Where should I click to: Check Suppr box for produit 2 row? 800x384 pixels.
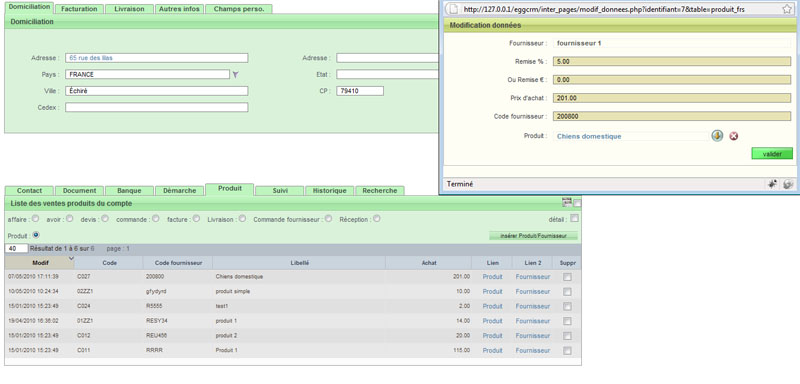[567, 336]
